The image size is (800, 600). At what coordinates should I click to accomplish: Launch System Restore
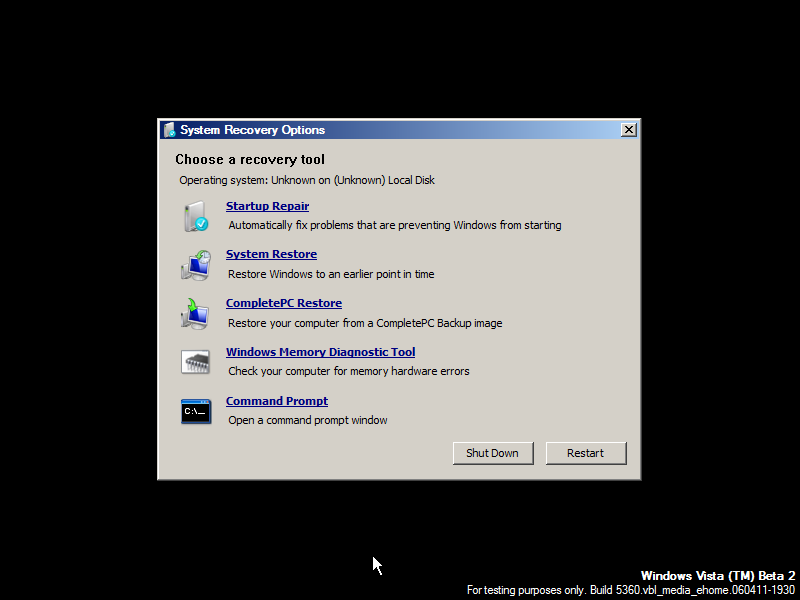tap(271, 254)
